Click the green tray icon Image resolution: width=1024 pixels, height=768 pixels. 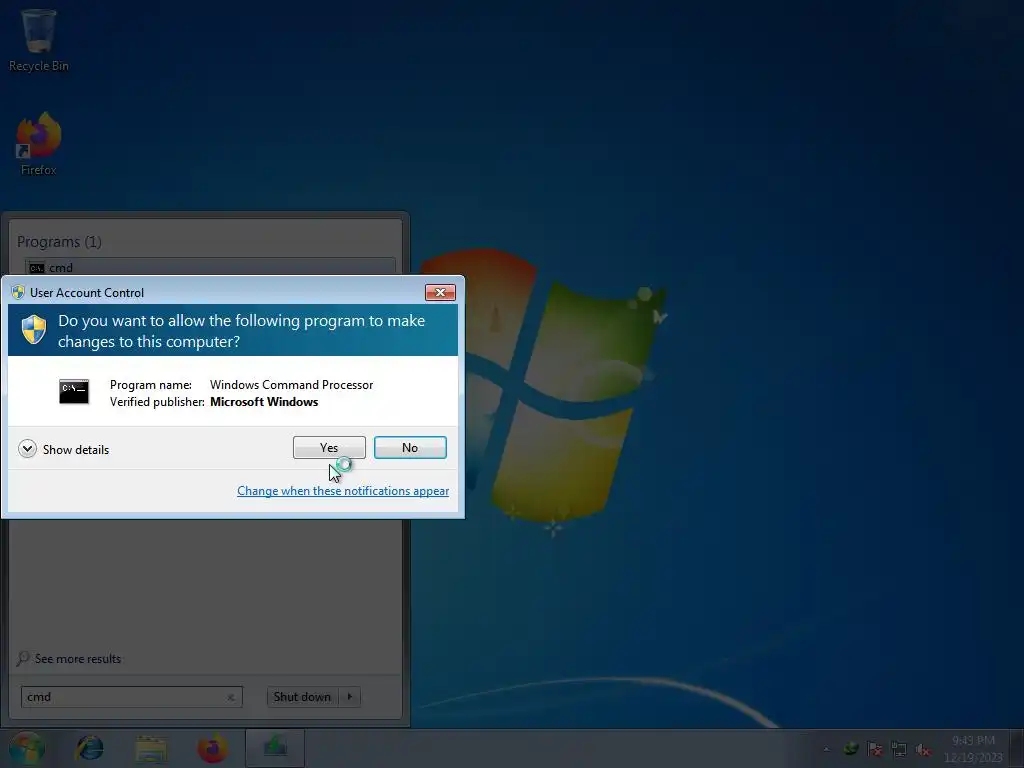(x=851, y=749)
